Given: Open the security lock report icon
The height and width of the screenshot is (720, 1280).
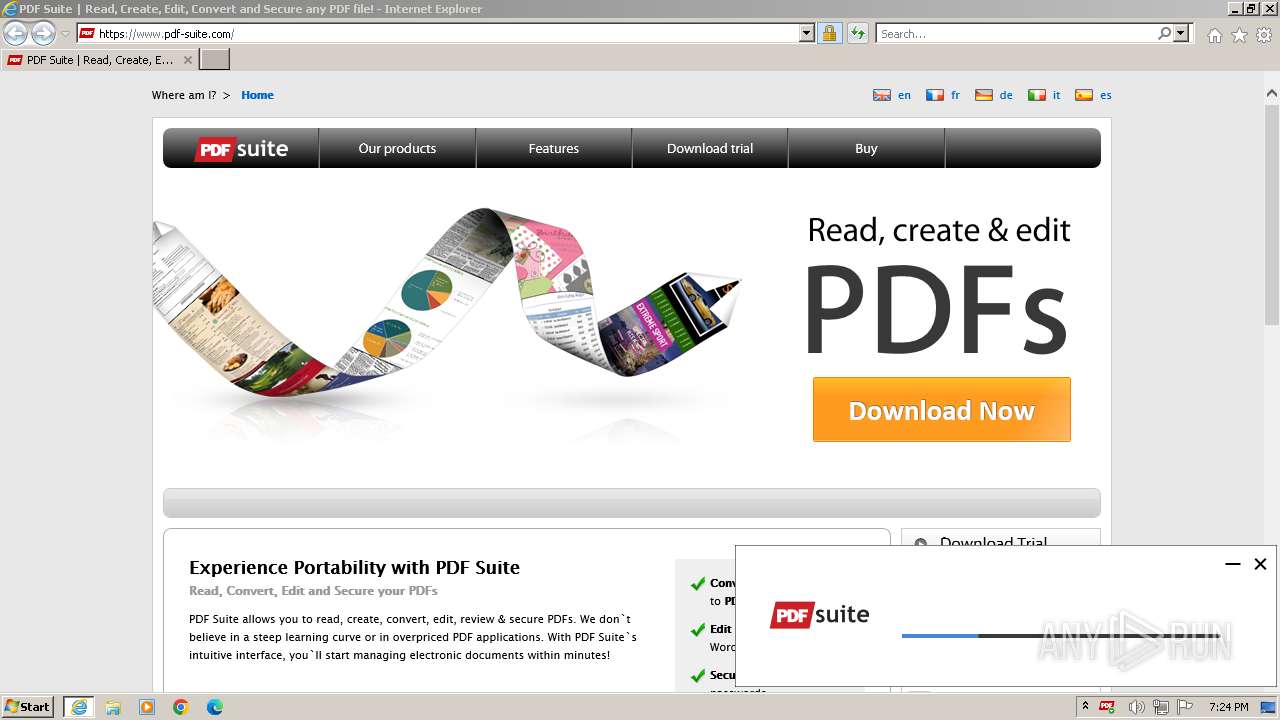Looking at the screenshot, I should point(829,34).
